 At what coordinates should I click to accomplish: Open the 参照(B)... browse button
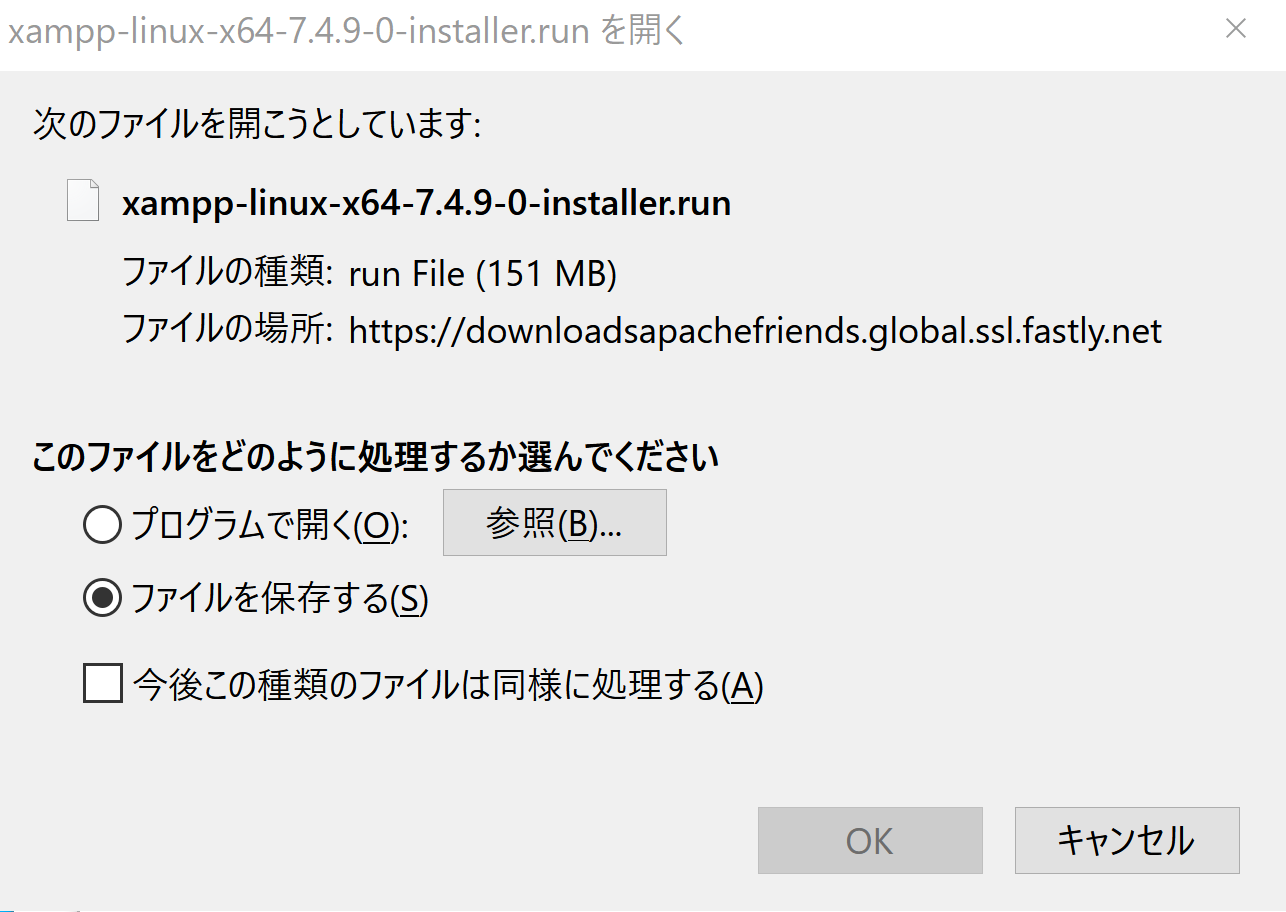pyautogui.click(x=554, y=522)
